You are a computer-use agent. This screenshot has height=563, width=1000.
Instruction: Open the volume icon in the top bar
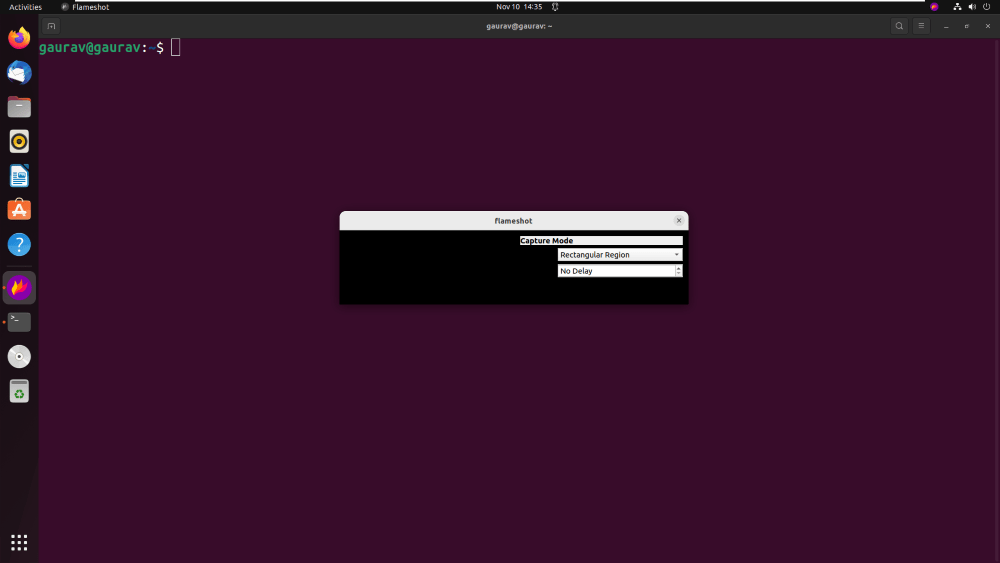click(x=972, y=7)
